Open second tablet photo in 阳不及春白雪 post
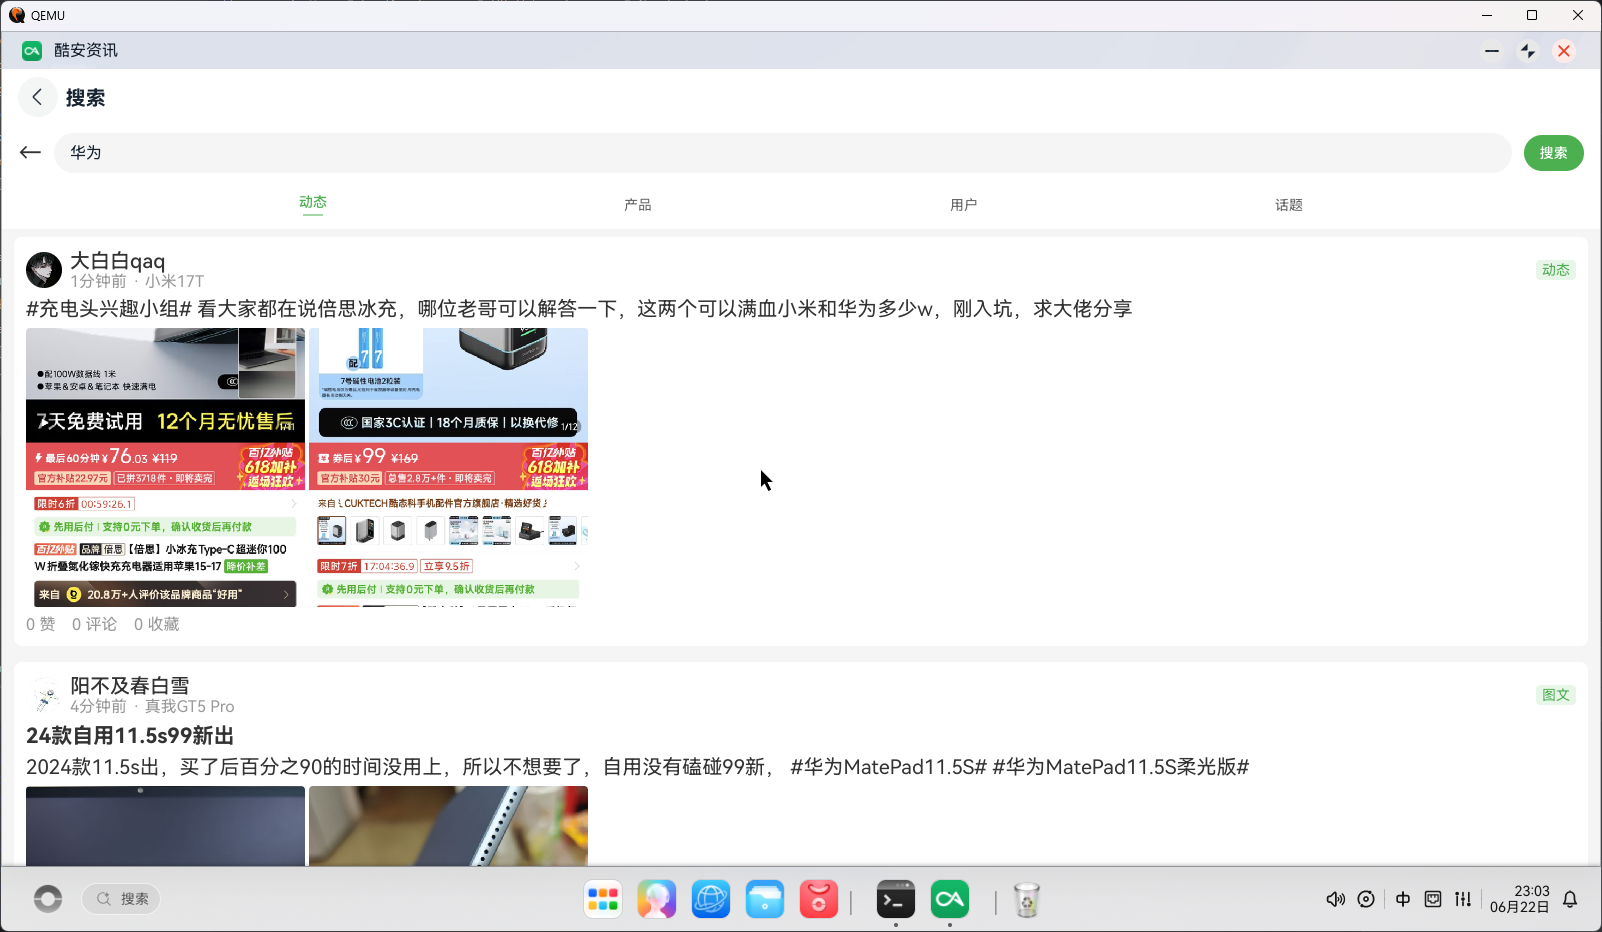 (448, 826)
